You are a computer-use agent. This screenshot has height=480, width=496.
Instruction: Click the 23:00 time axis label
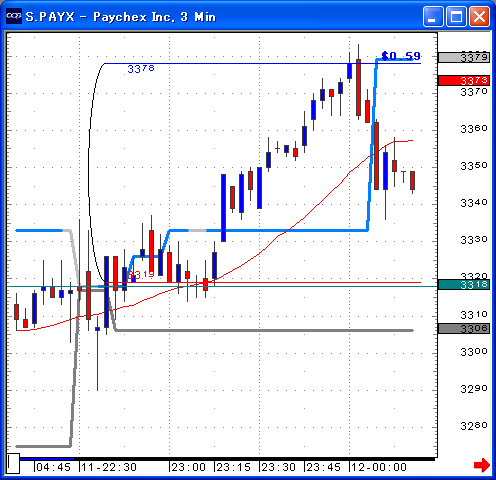(188, 467)
